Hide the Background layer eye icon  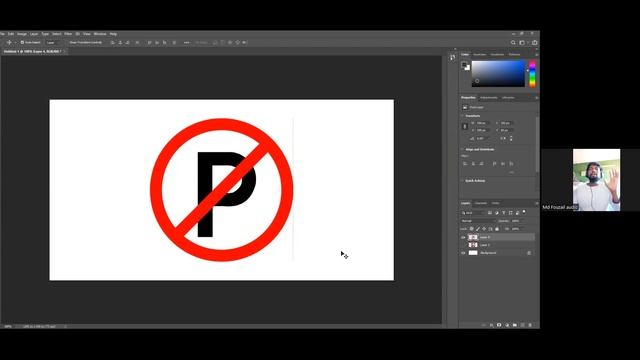(x=463, y=253)
